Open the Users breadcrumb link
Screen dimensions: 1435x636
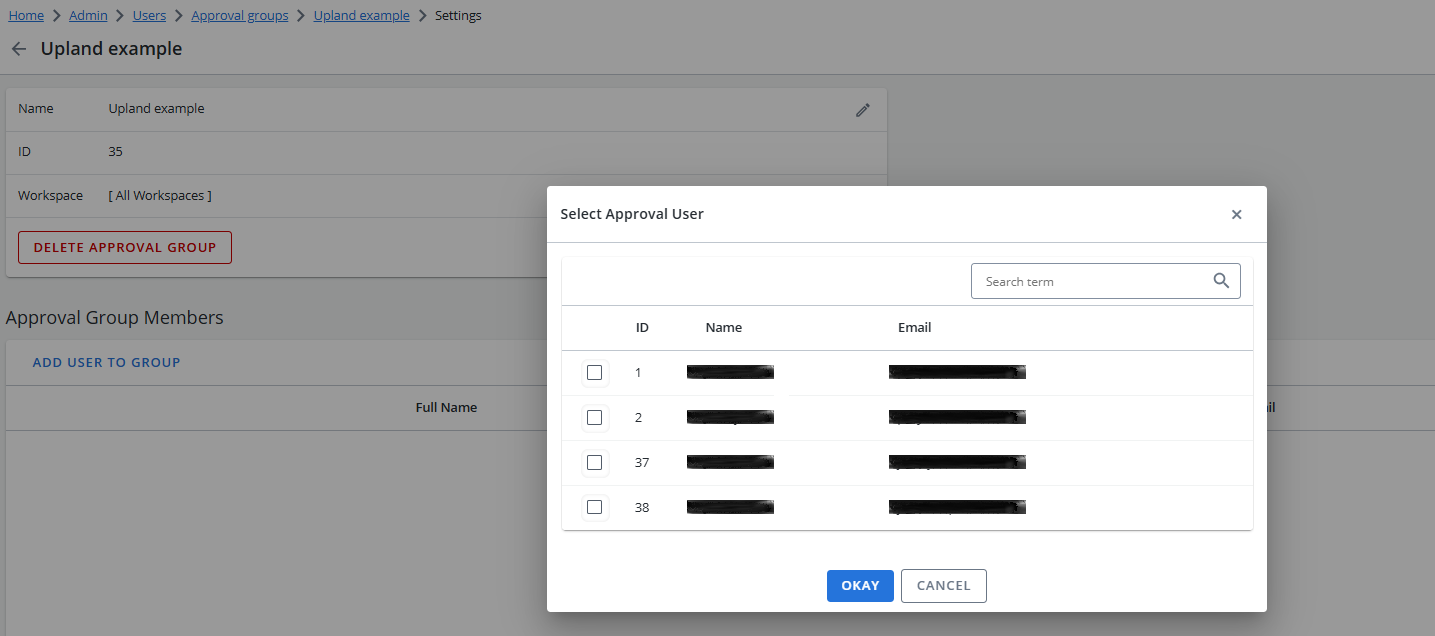(x=149, y=16)
